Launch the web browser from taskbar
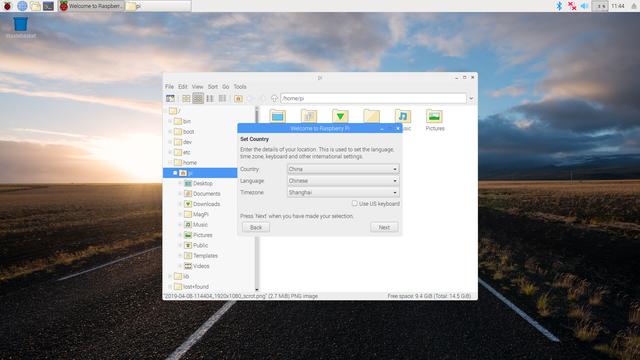The height and width of the screenshot is (360, 640). coord(22,6)
